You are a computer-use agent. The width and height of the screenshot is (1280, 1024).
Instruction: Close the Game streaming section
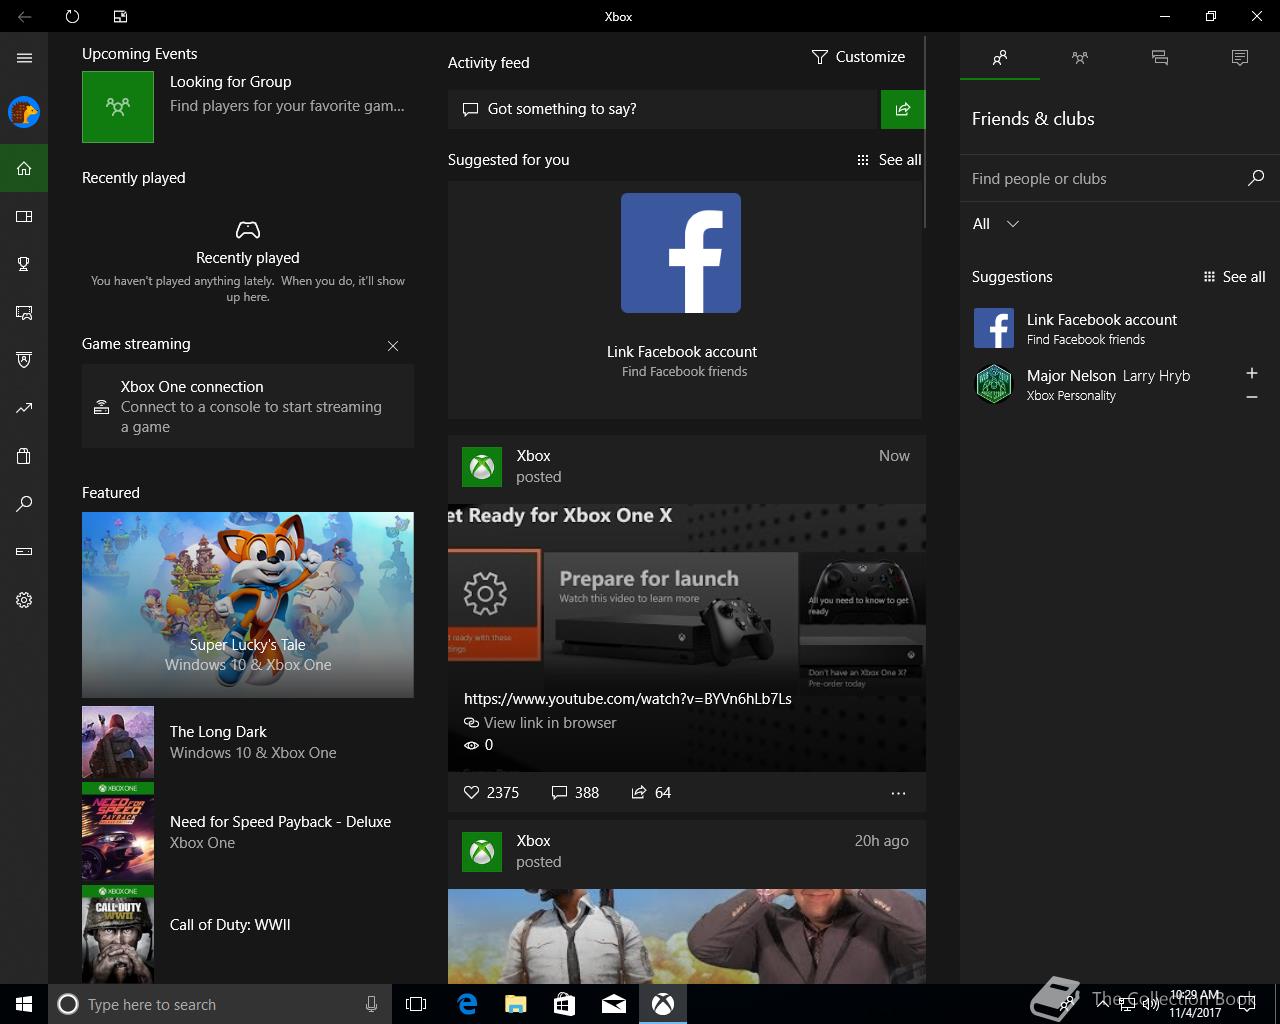(x=393, y=346)
